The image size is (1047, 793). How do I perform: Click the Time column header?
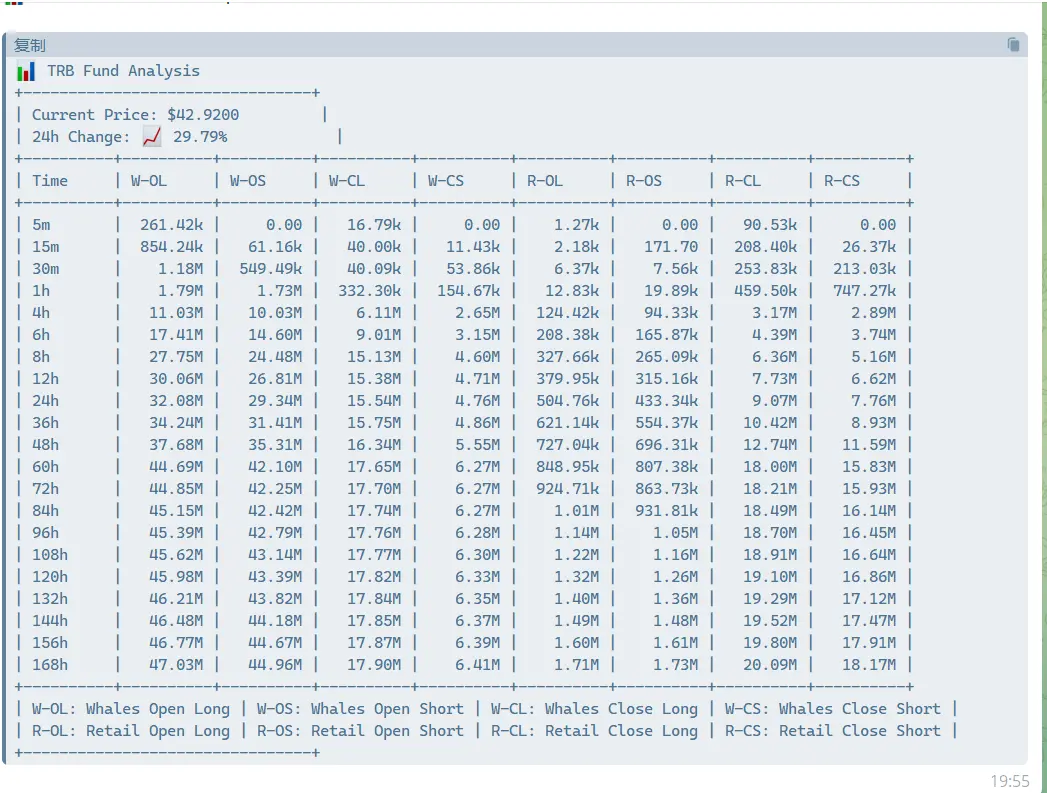click(x=50, y=181)
